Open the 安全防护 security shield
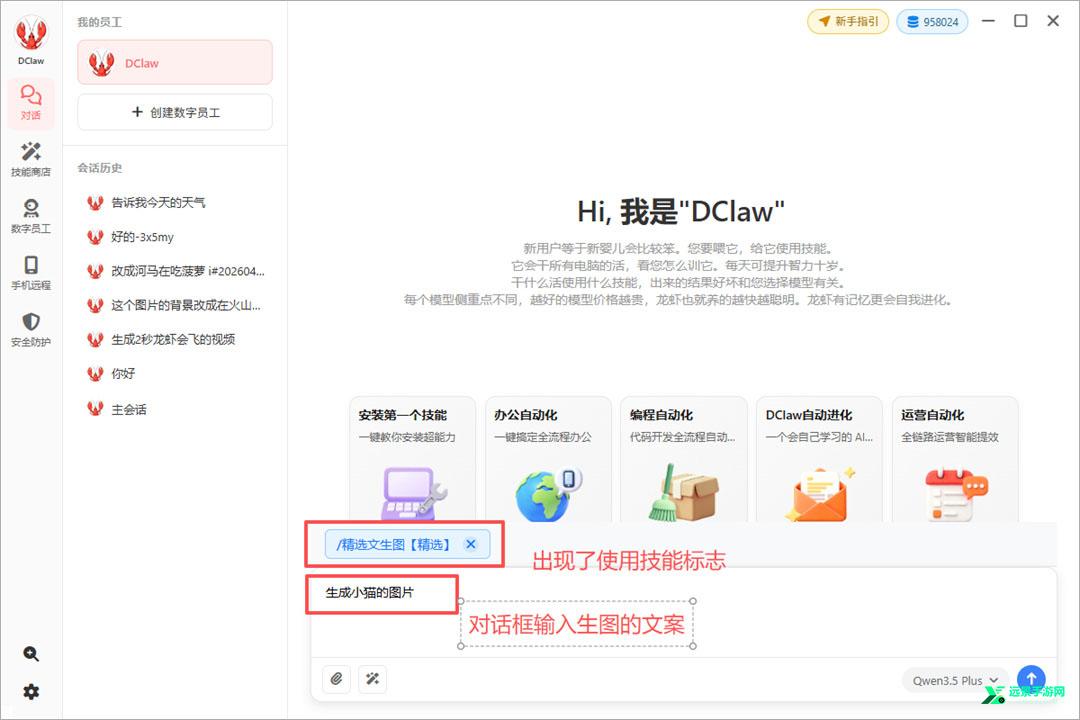Image resolution: width=1080 pixels, height=720 pixels. point(31,329)
